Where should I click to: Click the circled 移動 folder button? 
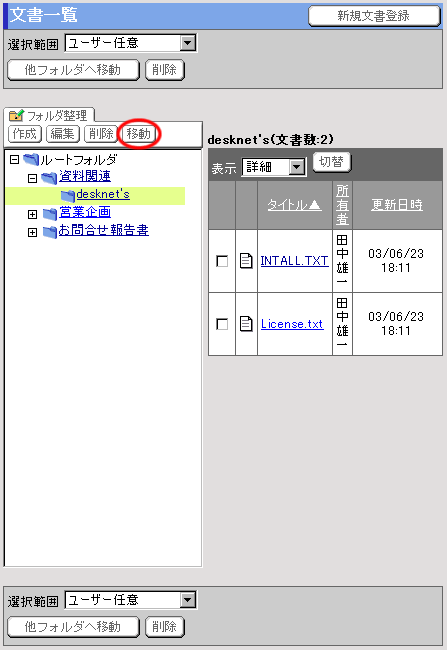(139, 134)
